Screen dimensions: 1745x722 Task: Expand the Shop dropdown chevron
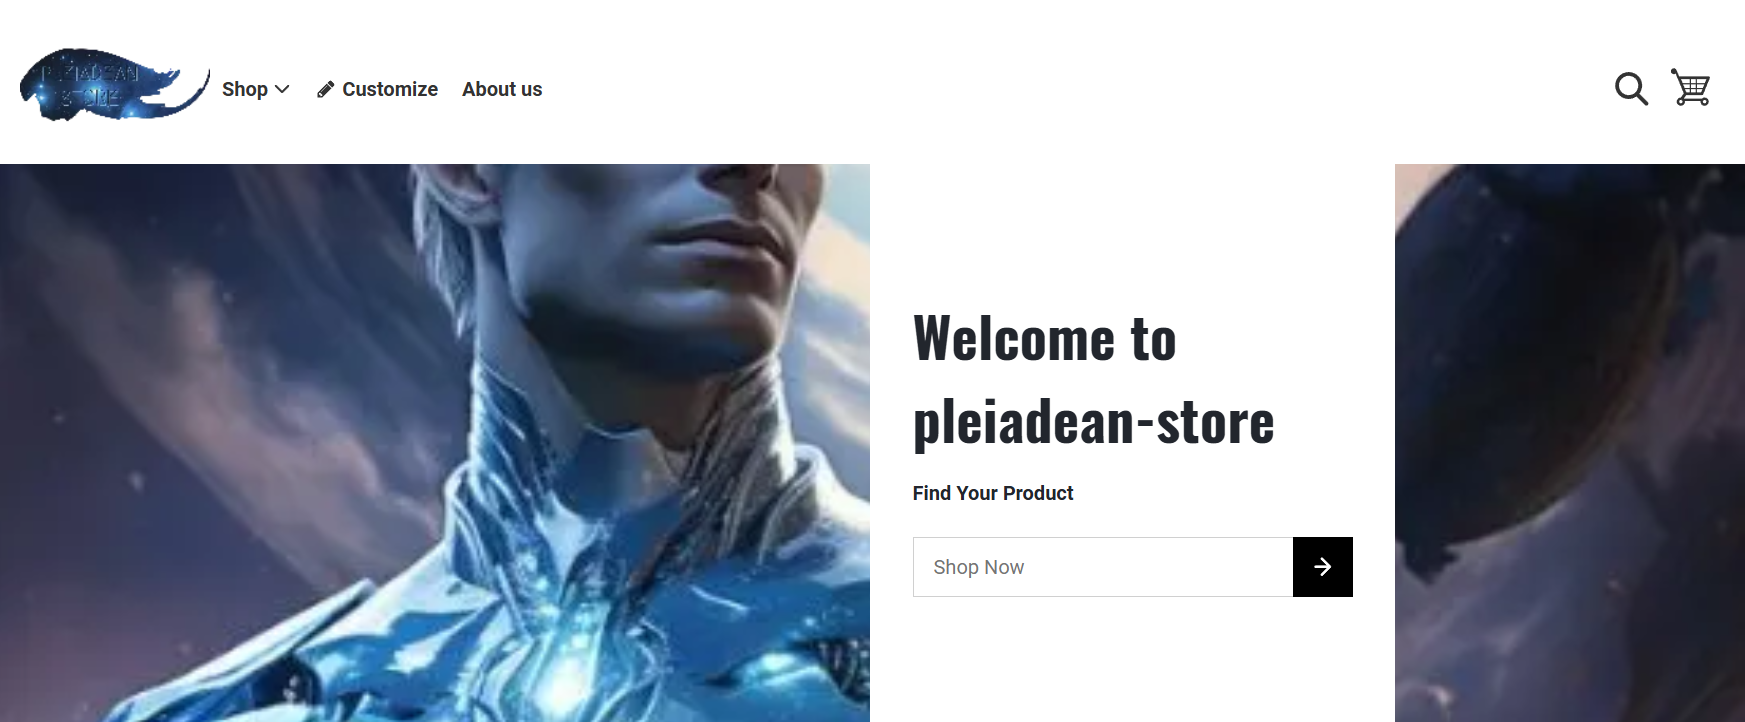(282, 90)
